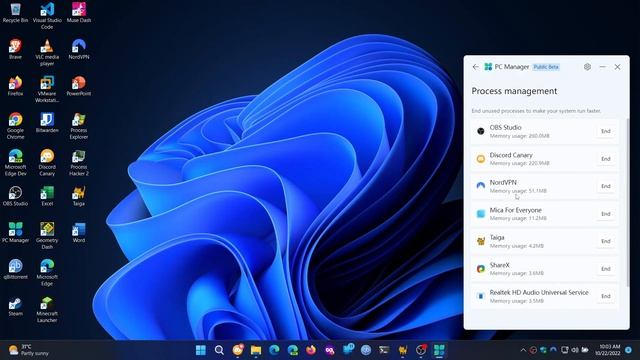The height and width of the screenshot is (360, 640).
Task: Open Firefox from the taskbar
Action: tap(311, 350)
